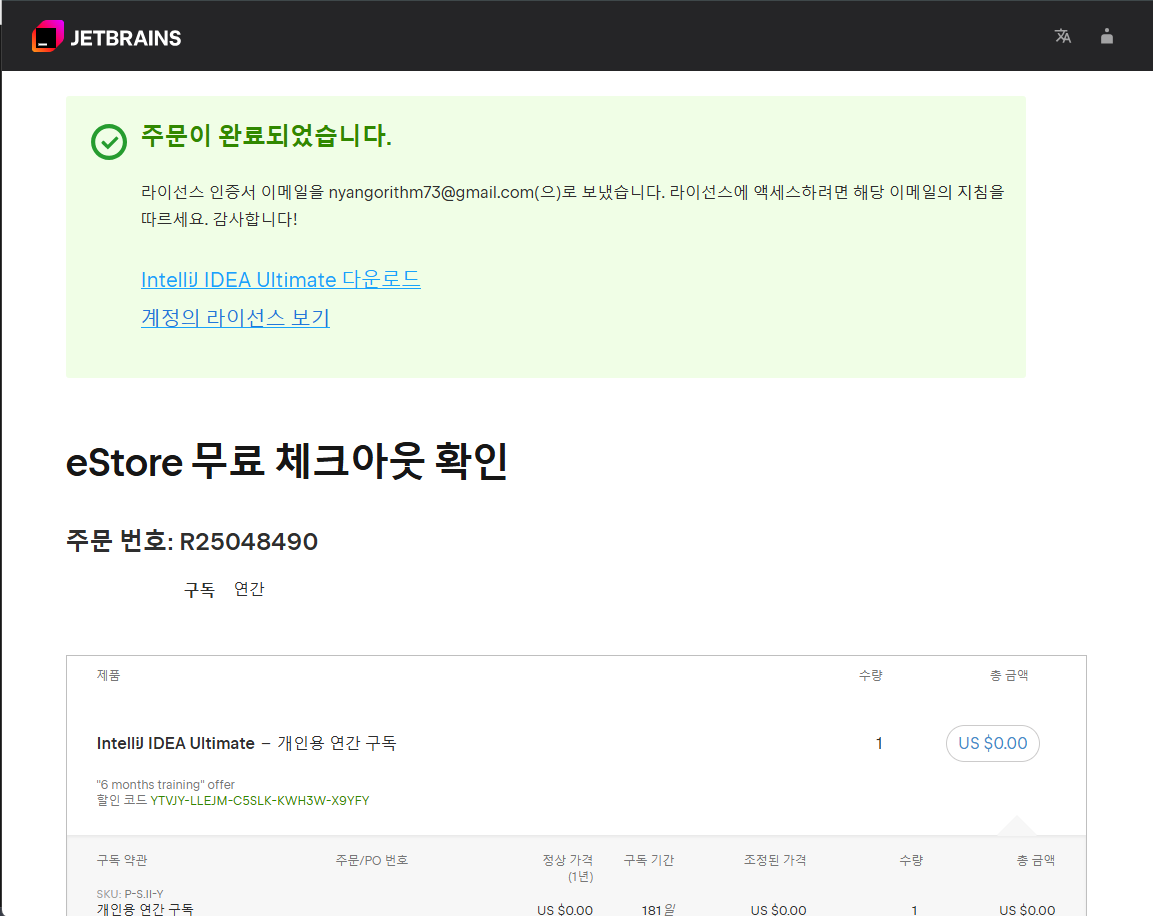Click the 정상 가격 (1년) column header
Image resolution: width=1153 pixels, height=916 pixels.
[x=568, y=867]
